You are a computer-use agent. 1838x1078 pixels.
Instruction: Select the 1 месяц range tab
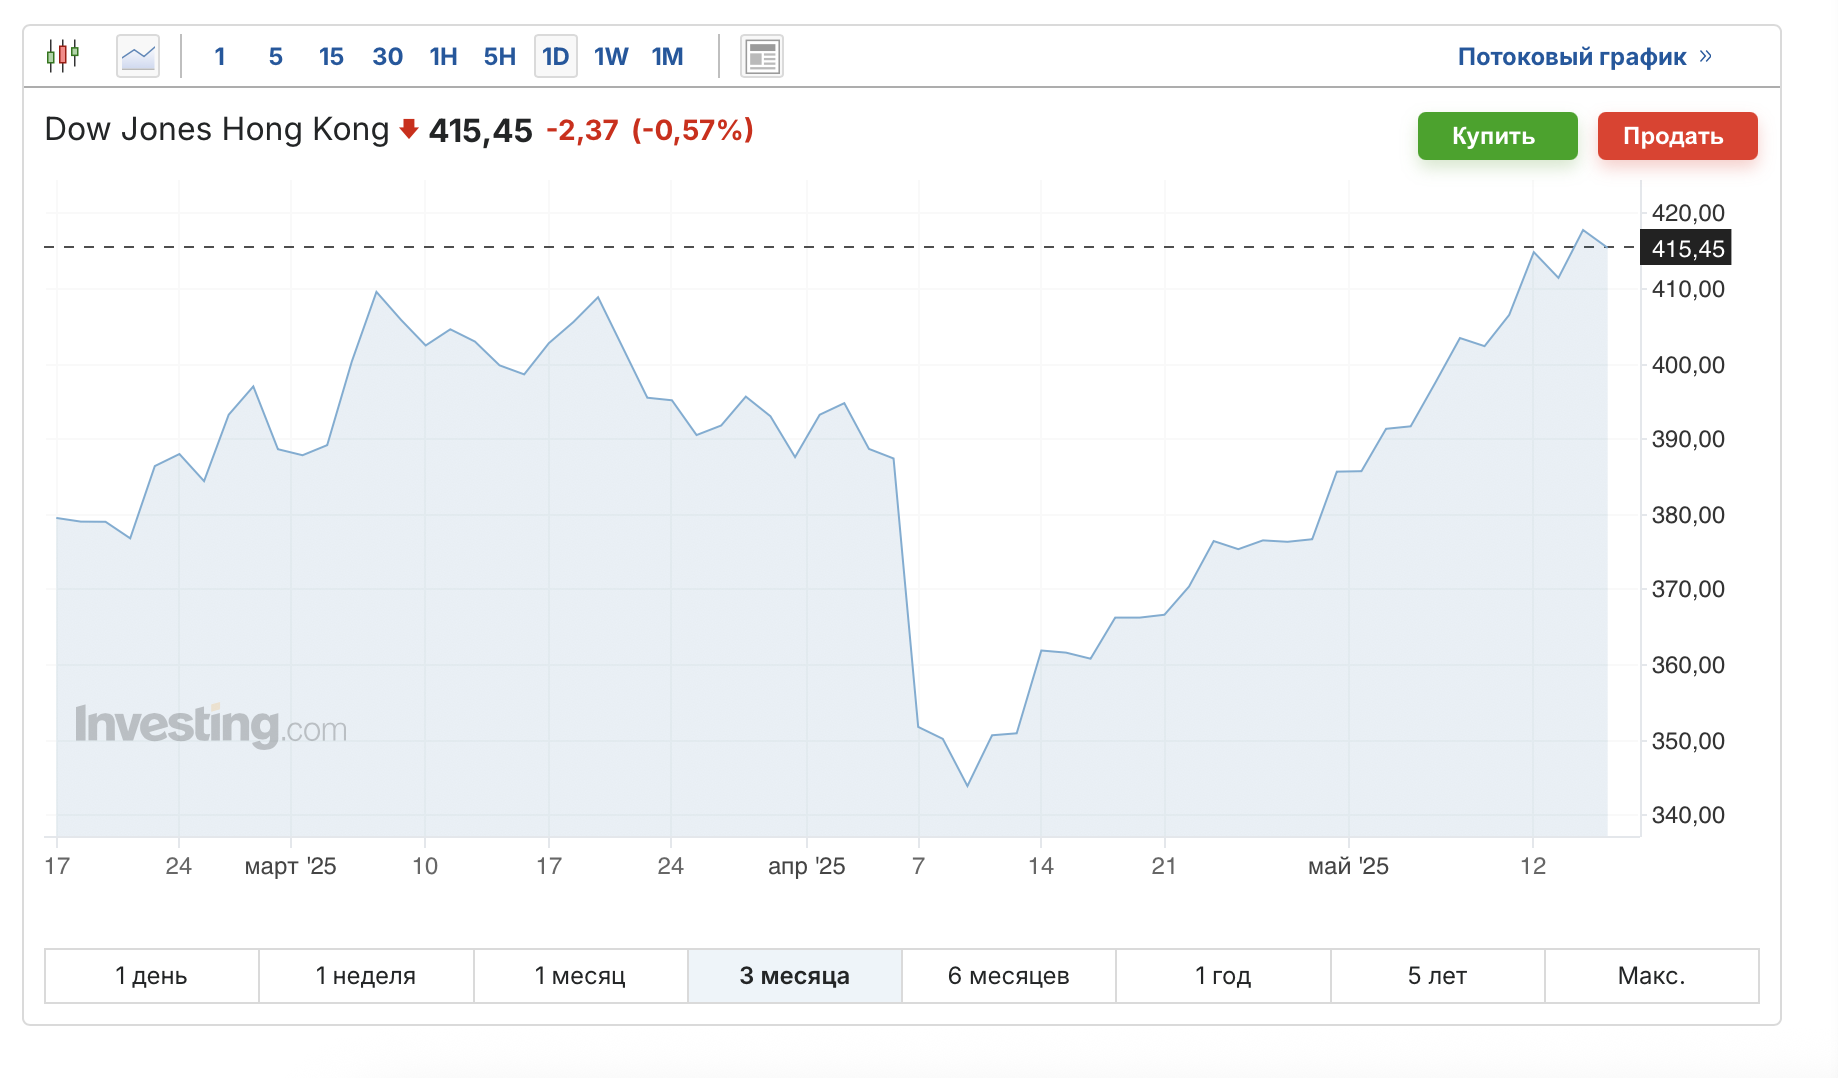click(x=580, y=976)
